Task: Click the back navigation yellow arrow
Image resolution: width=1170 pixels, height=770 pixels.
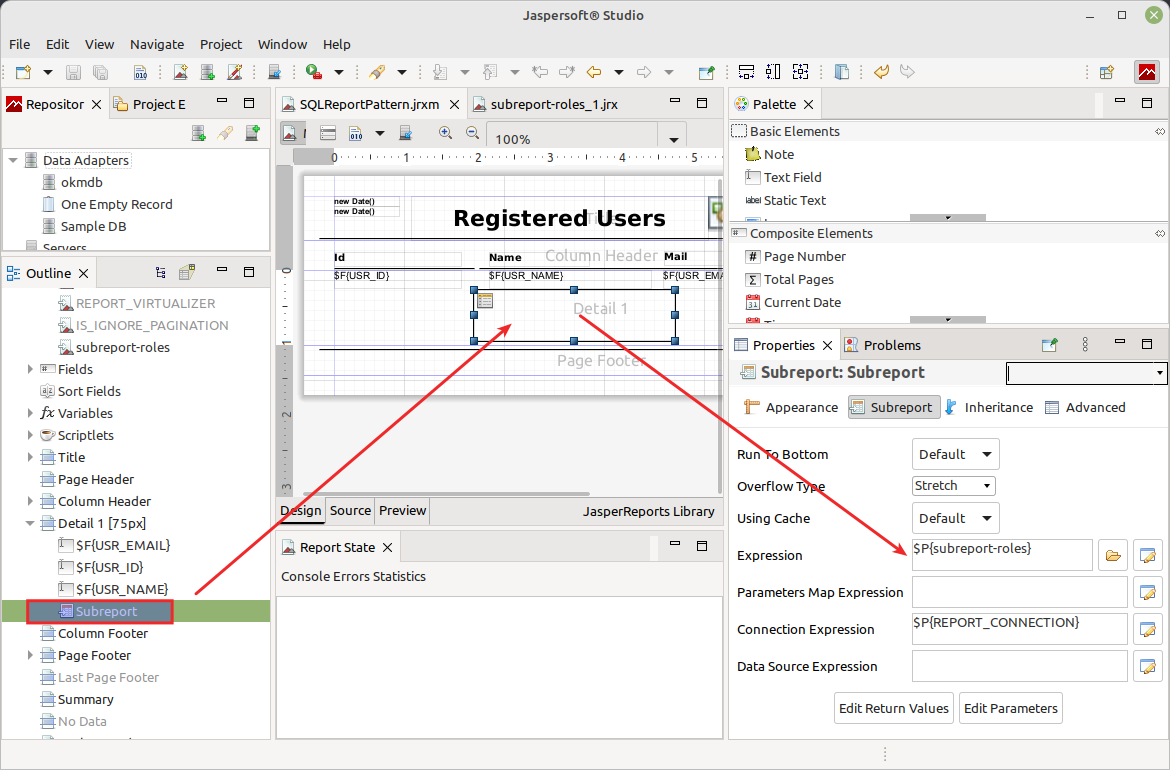Action: pos(594,72)
